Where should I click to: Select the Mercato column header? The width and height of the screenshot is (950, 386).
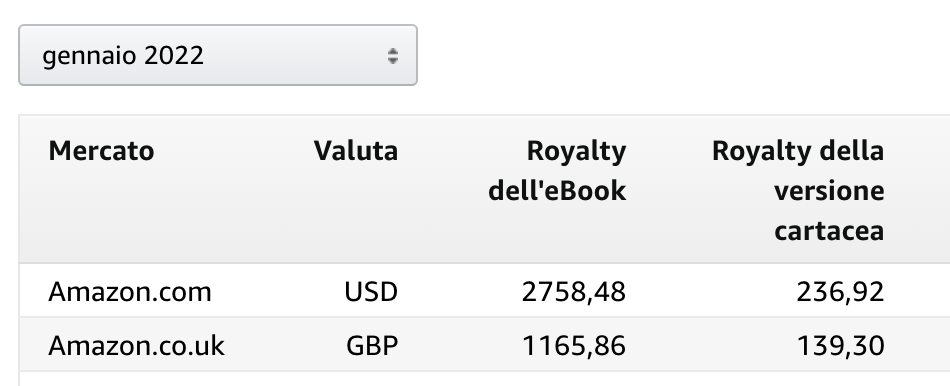101,151
